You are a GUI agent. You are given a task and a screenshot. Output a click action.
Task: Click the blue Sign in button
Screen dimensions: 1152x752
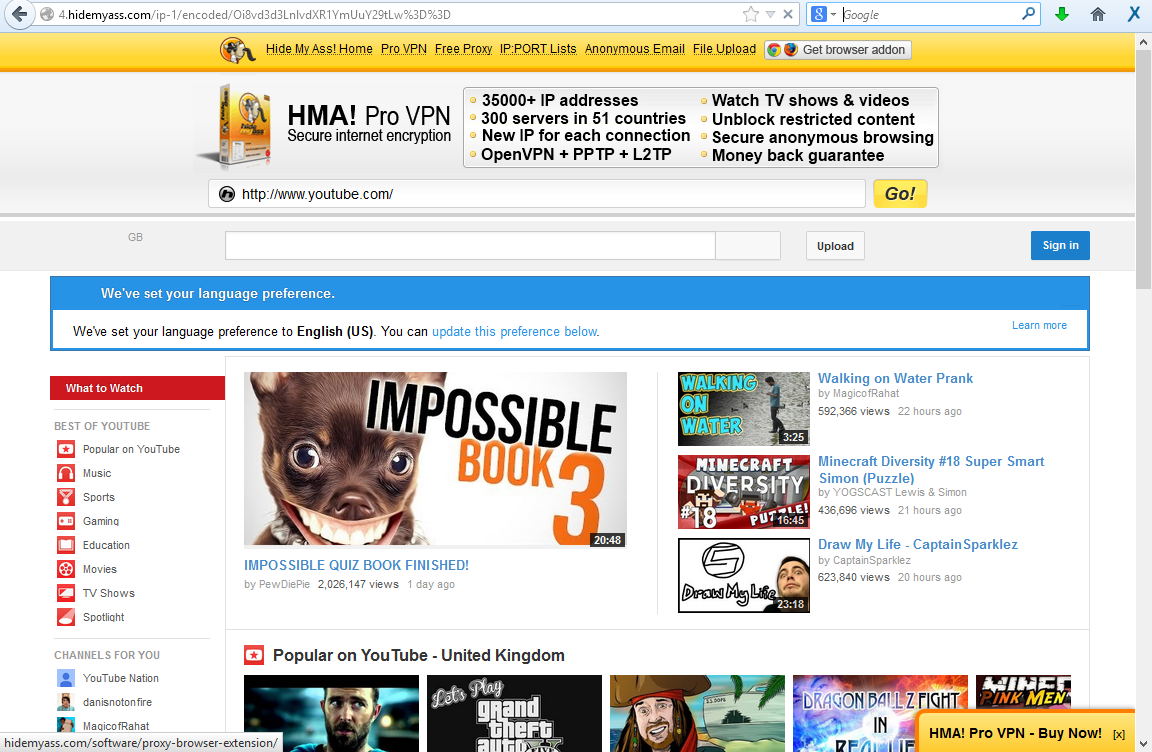point(1060,245)
